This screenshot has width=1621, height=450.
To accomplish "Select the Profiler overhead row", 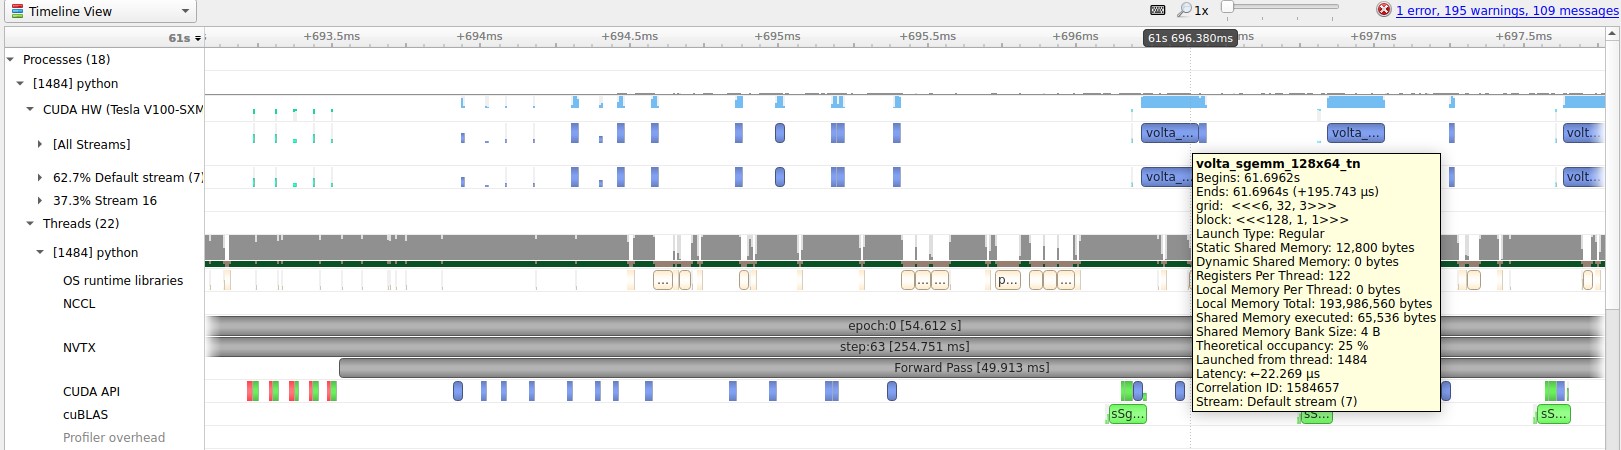I will click(x=114, y=438).
